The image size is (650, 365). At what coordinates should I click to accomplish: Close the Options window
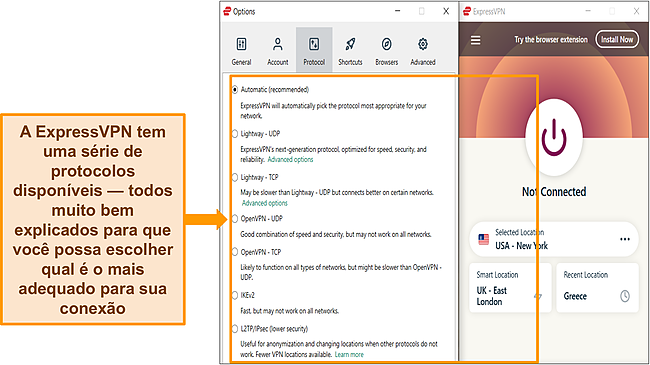point(446,11)
